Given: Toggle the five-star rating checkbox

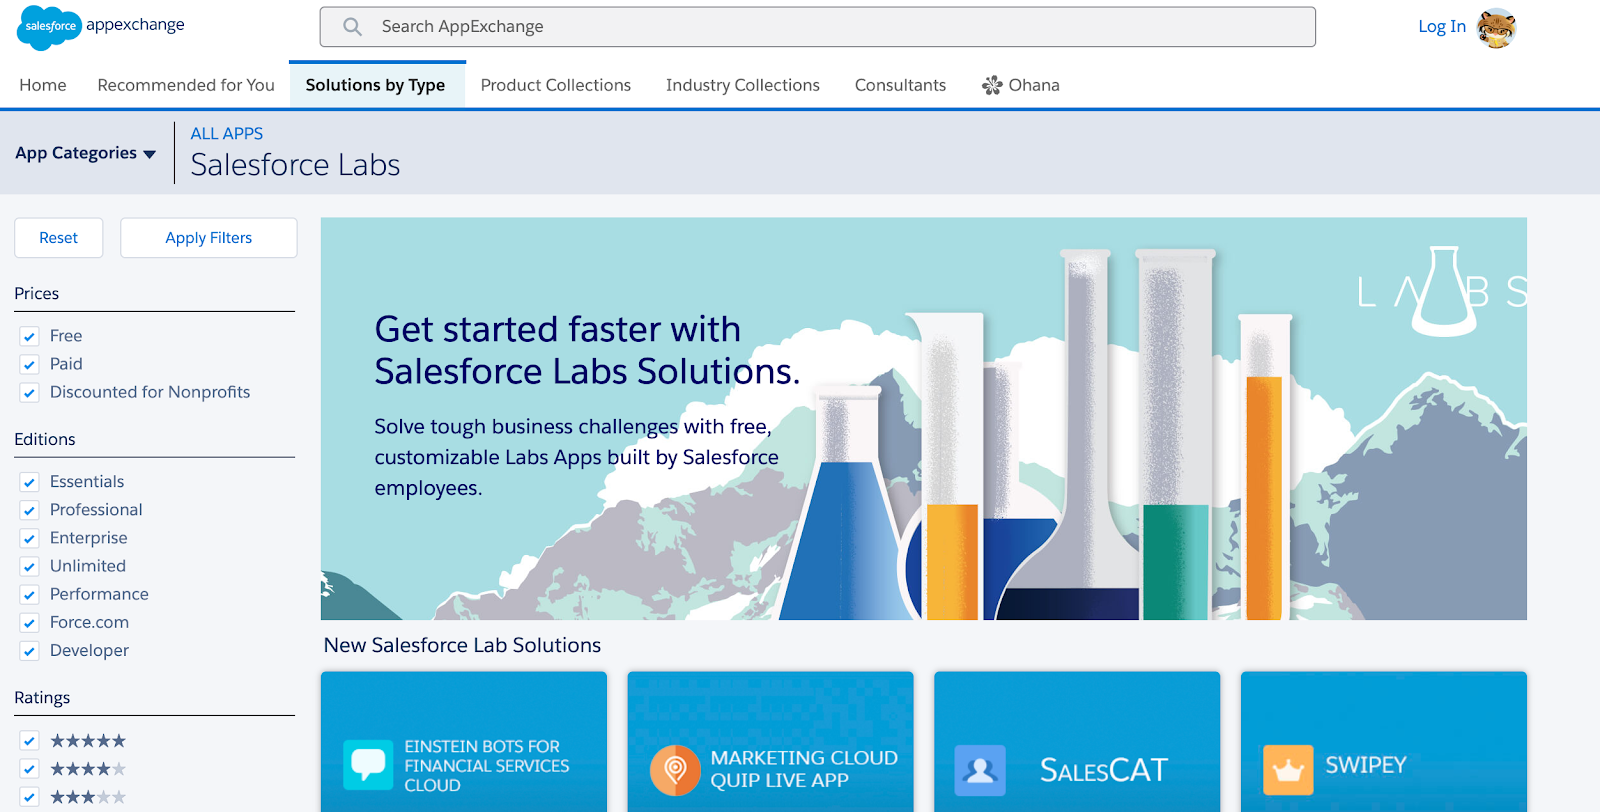Looking at the screenshot, I should tap(29, 741).
